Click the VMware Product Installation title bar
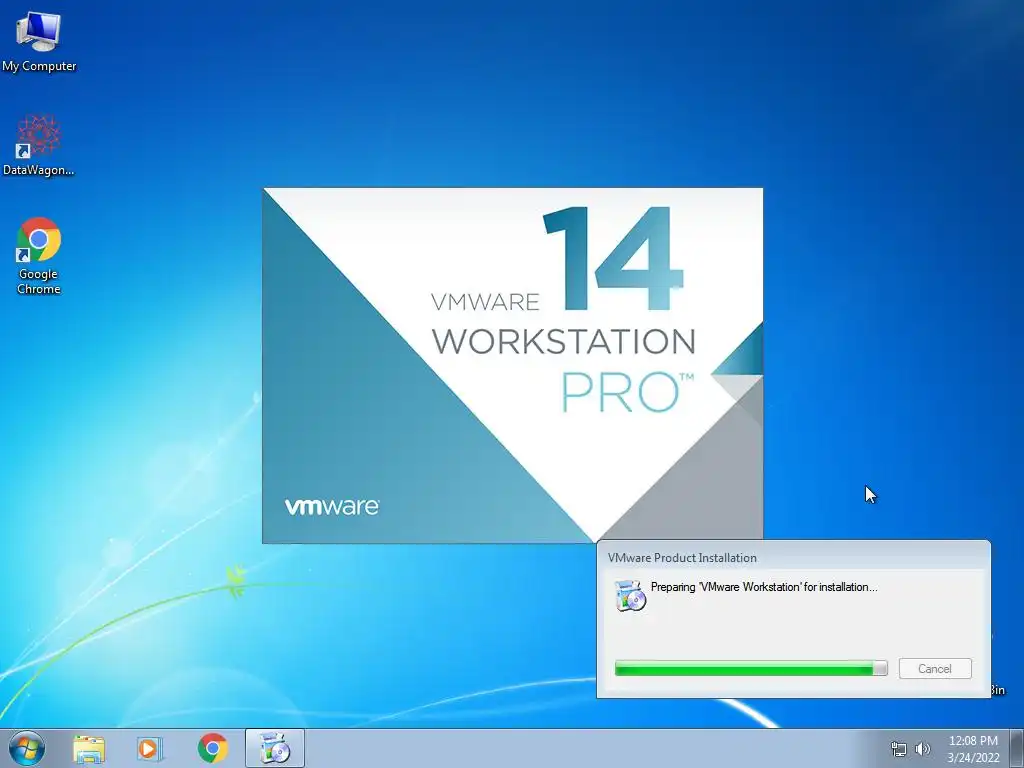 point(793,557)
